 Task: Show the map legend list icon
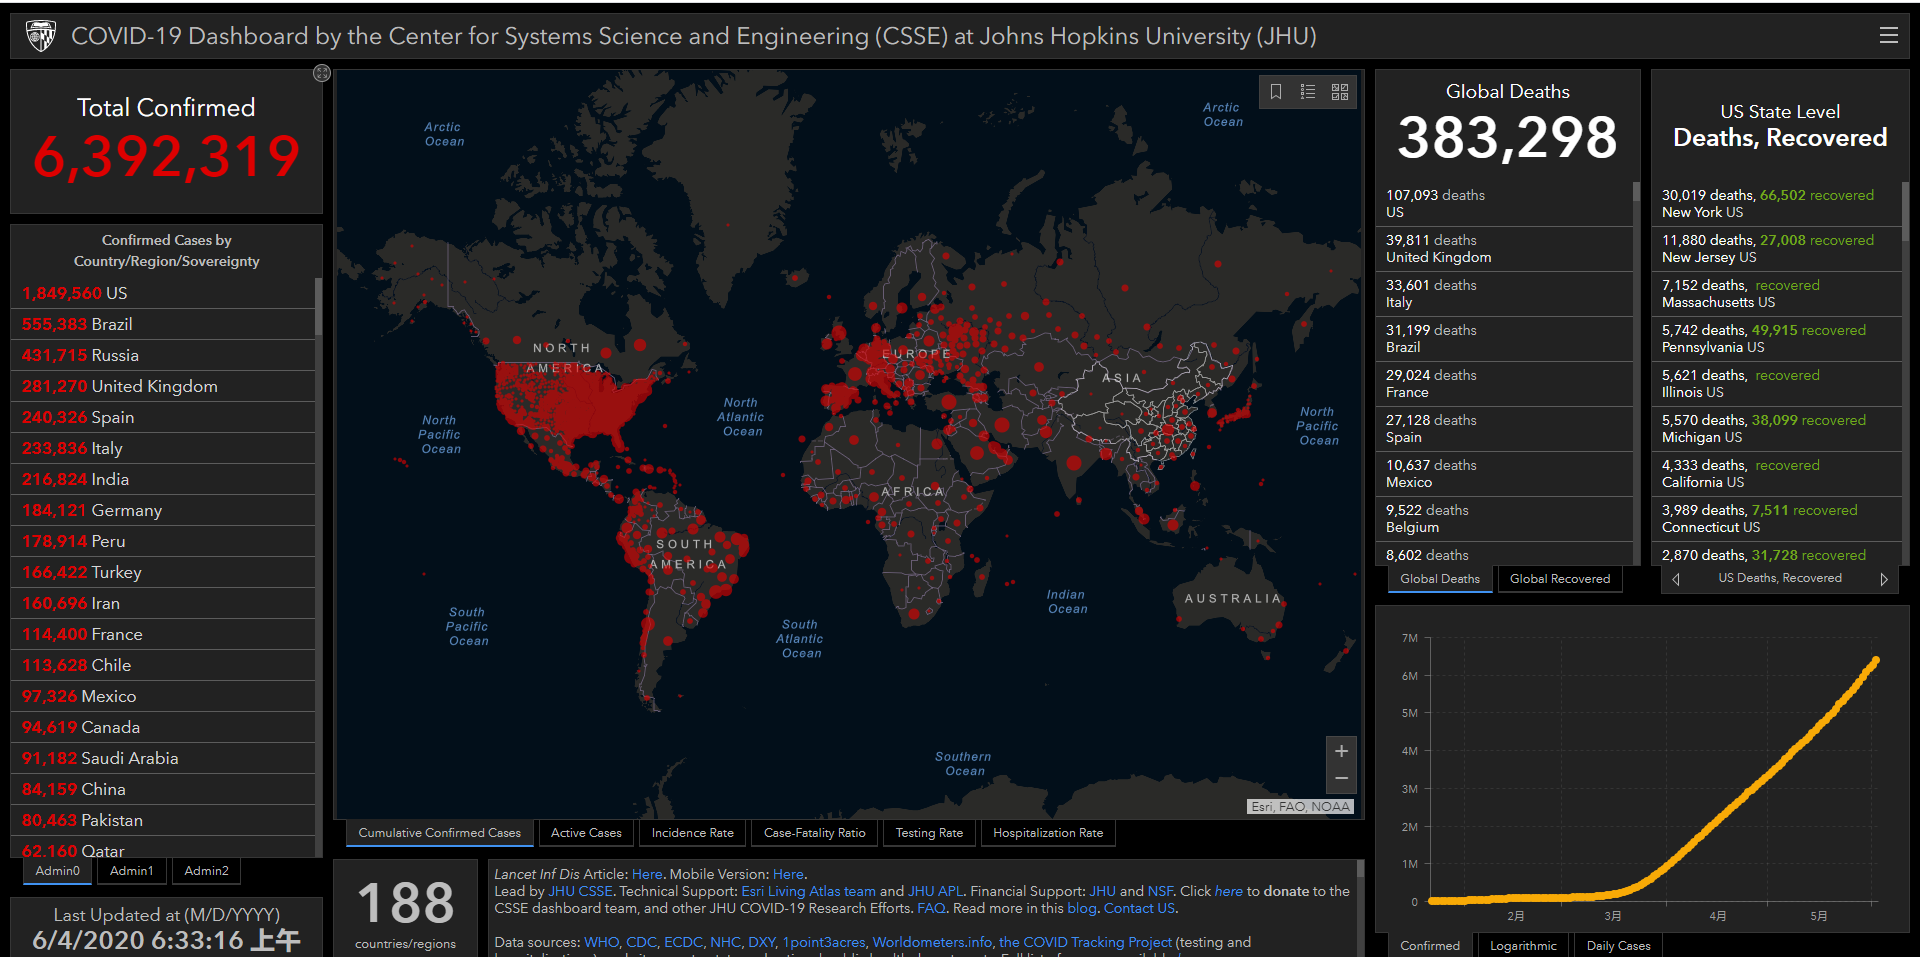[x=1308, y=92]
